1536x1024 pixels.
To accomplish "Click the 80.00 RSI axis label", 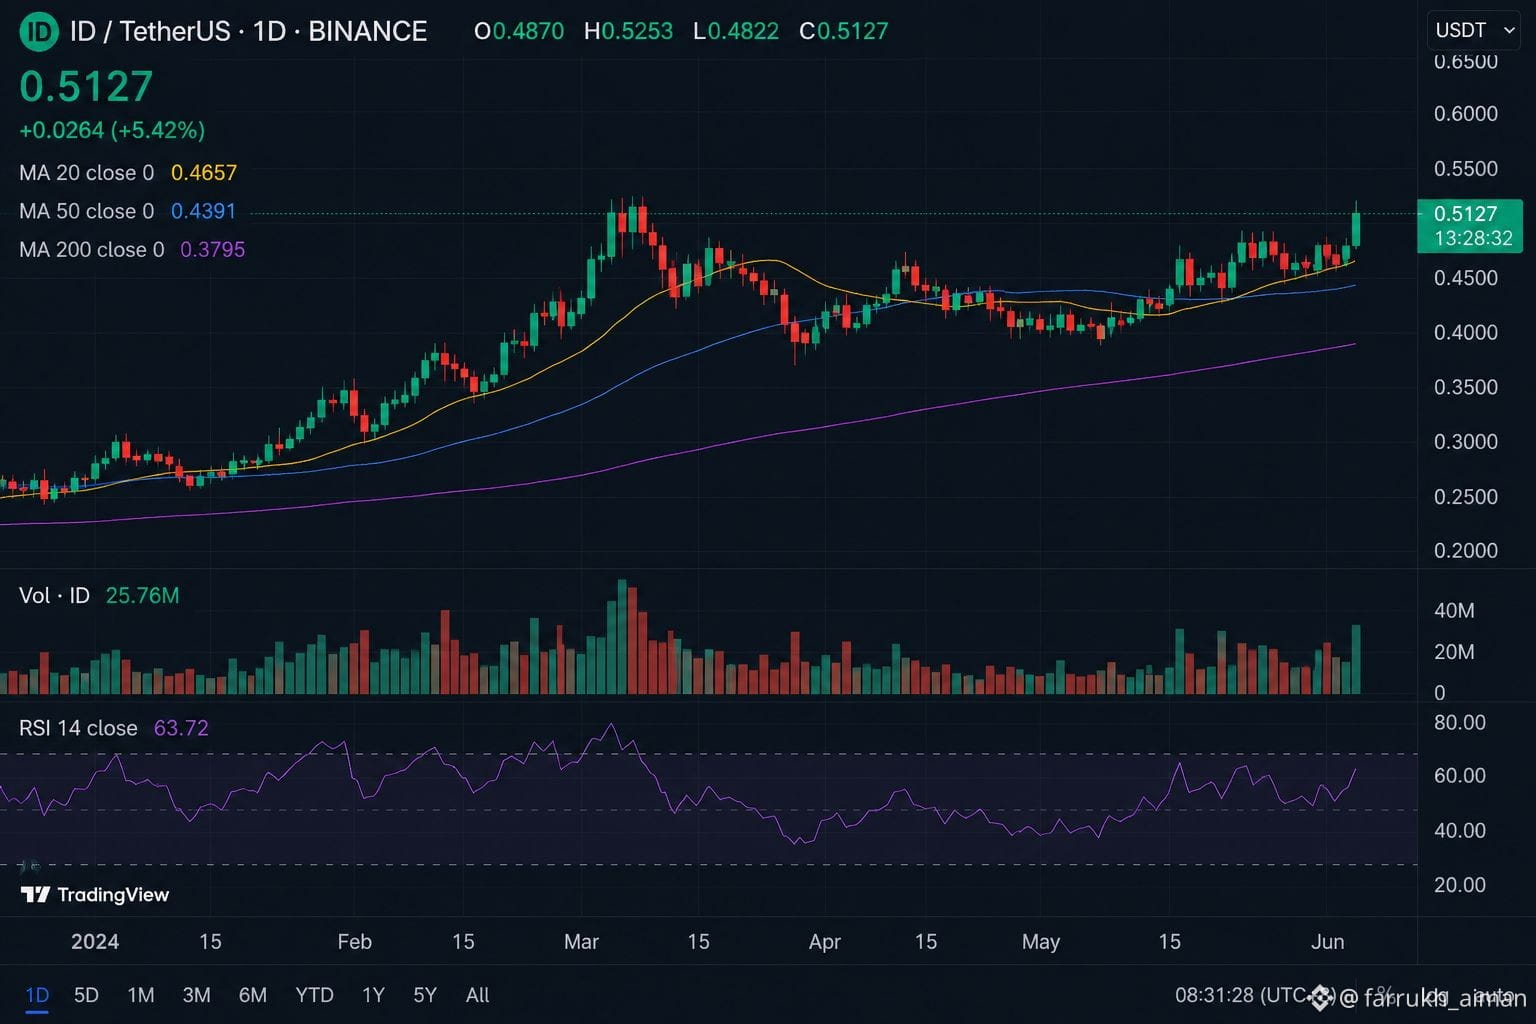I will coord(1460,723).
